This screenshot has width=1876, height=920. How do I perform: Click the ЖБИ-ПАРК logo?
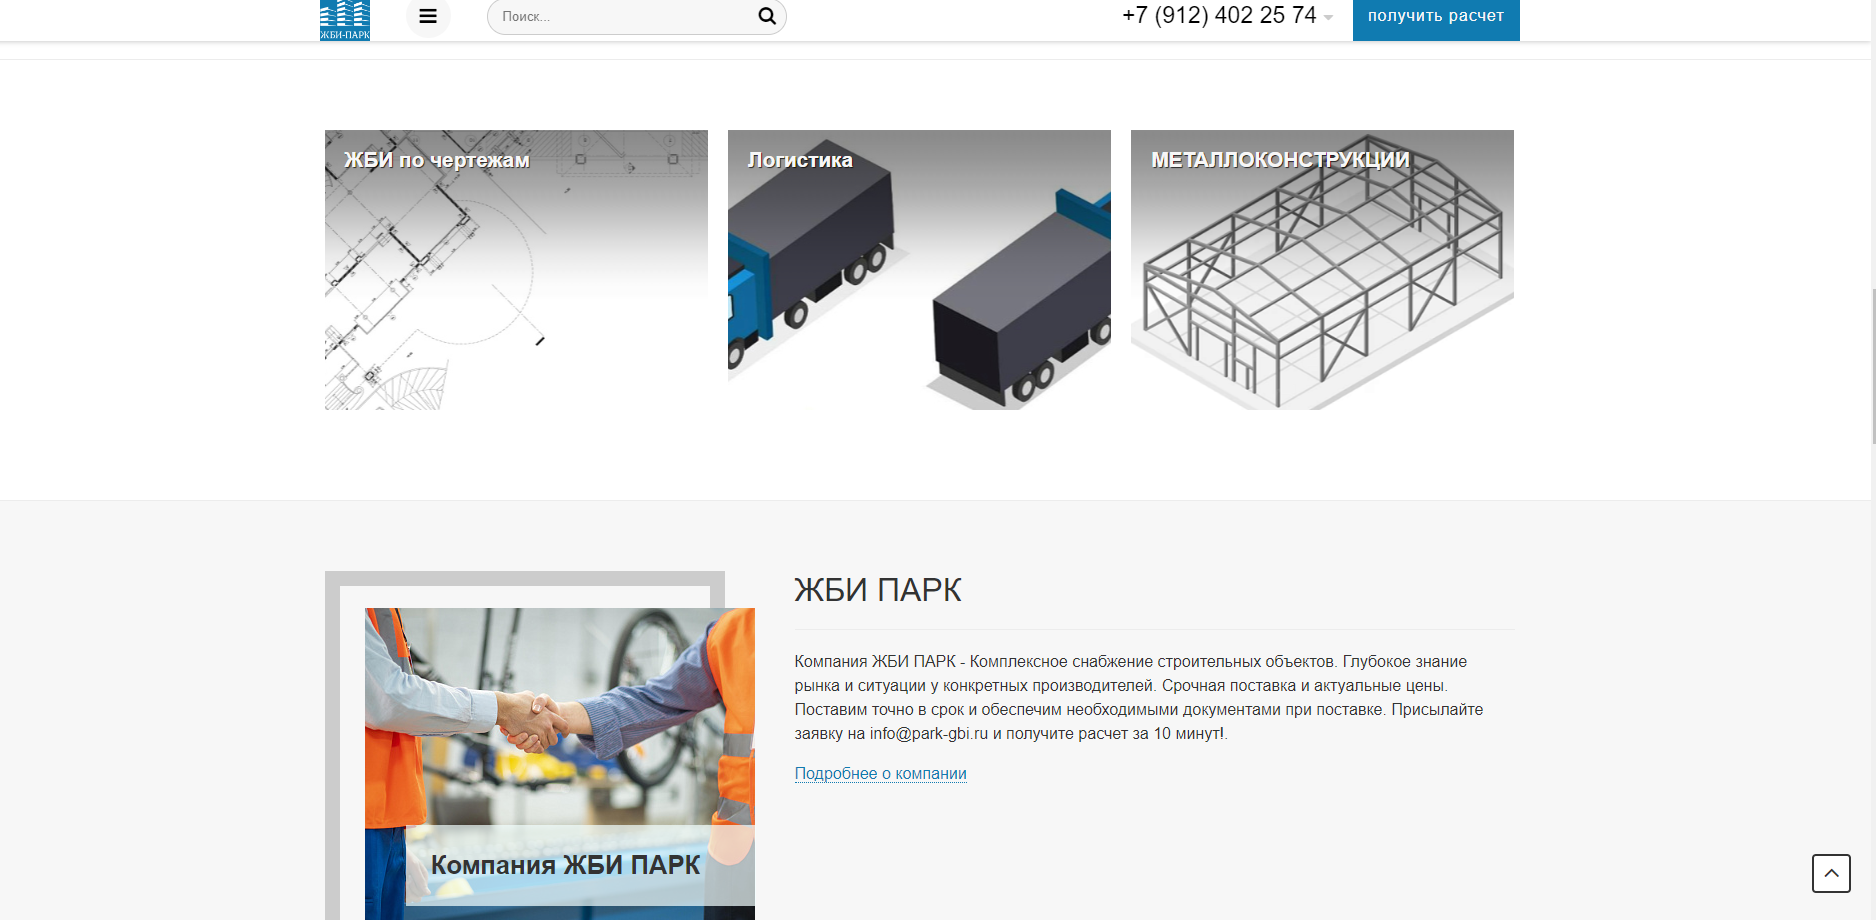(345, 19)
